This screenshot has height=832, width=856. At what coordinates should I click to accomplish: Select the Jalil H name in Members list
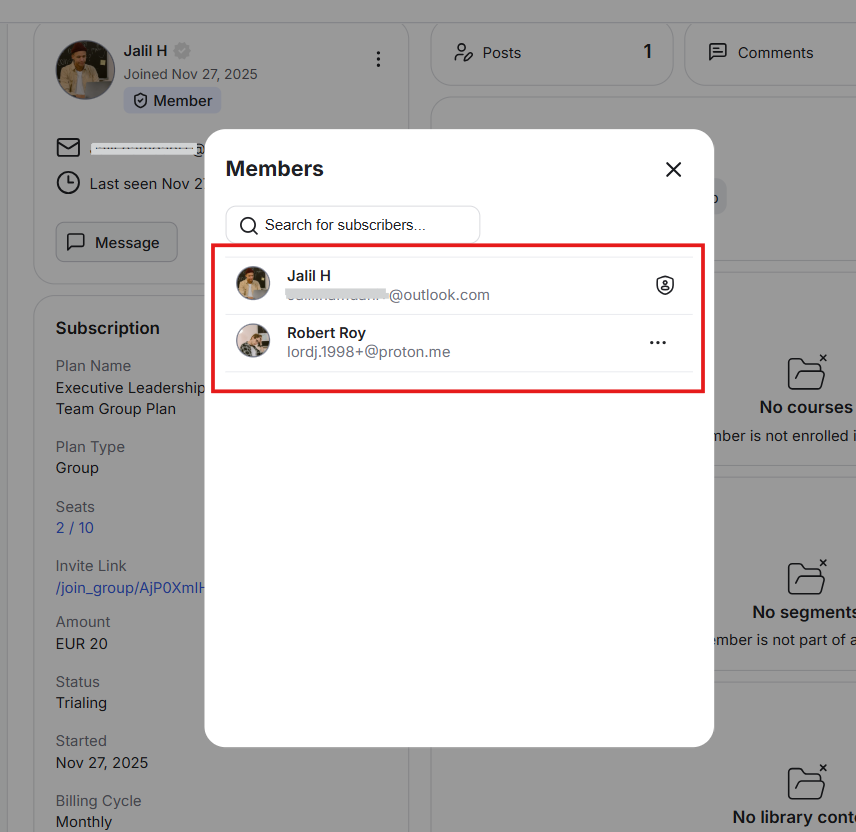pos(308,276)
